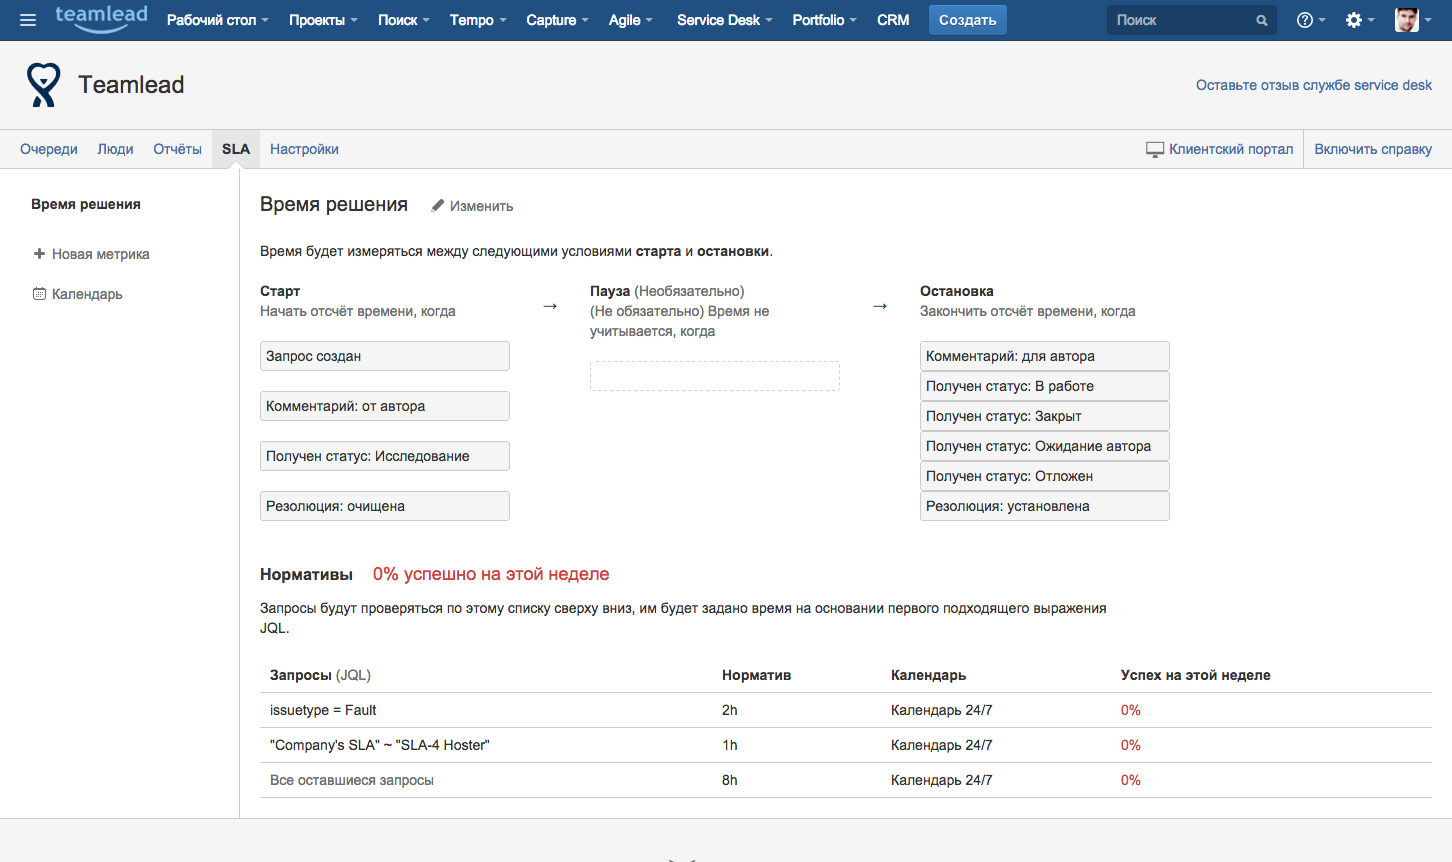Open the Настройки tab

pyautogui.click(x=304, y=148)
